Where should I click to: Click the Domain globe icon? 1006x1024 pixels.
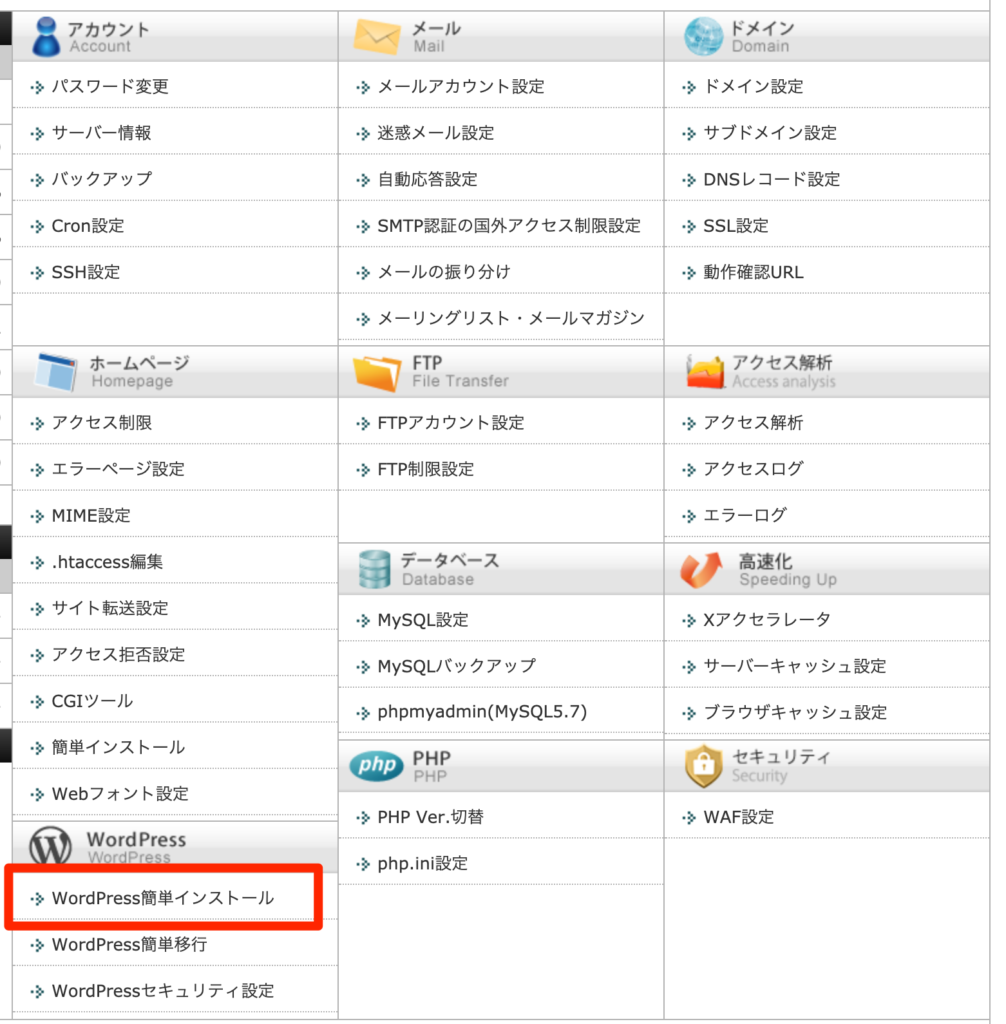click(704, 37)
